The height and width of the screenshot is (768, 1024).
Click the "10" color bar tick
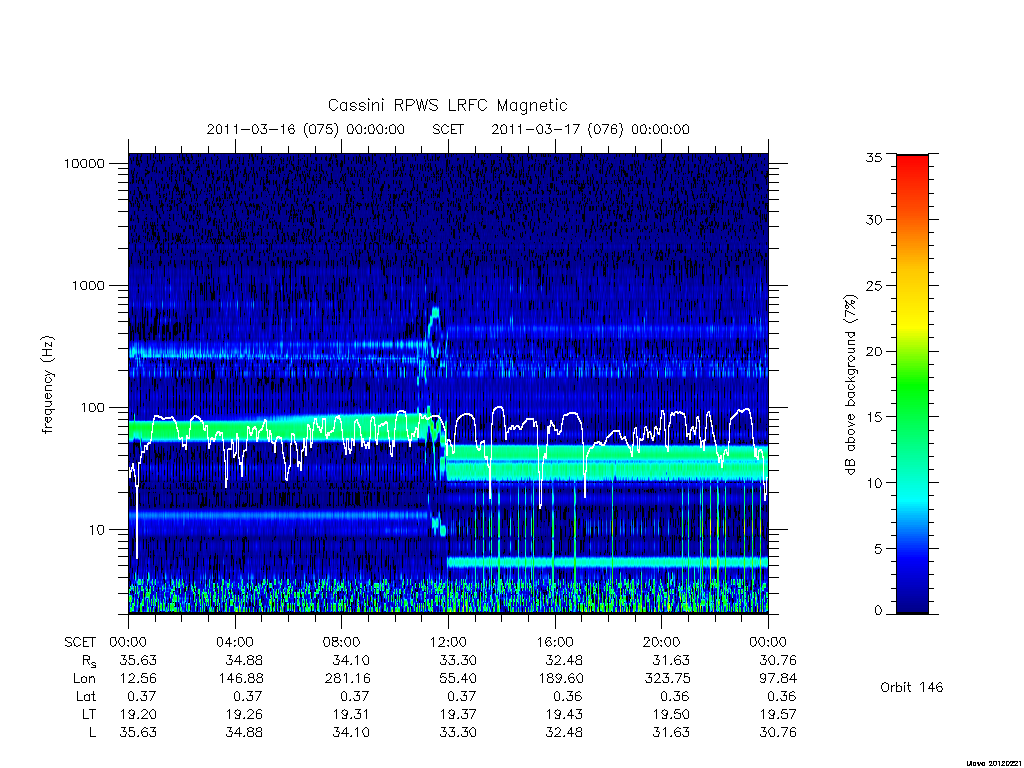click(x=874, y=483)
